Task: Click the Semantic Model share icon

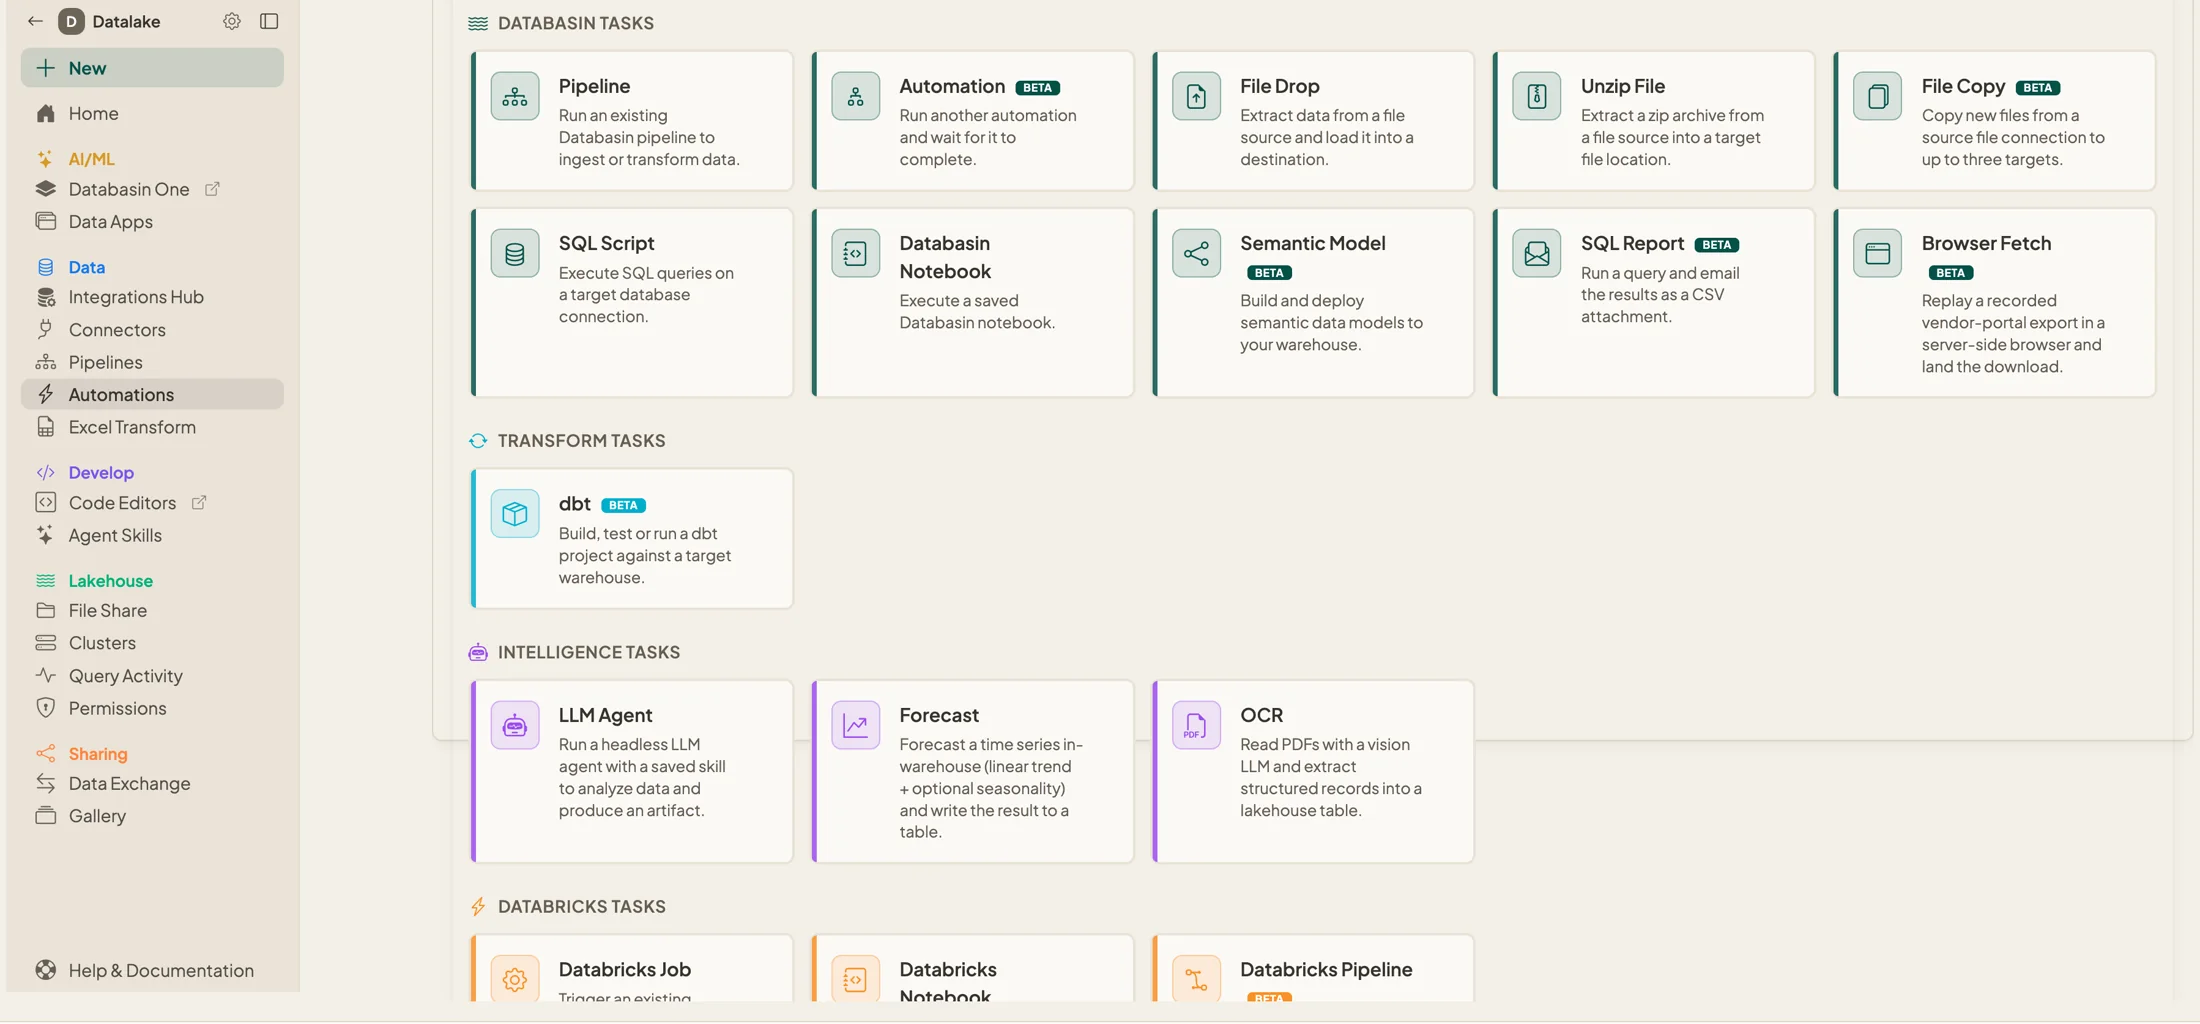Action: pyautogui.click(x=1196, y=254)
